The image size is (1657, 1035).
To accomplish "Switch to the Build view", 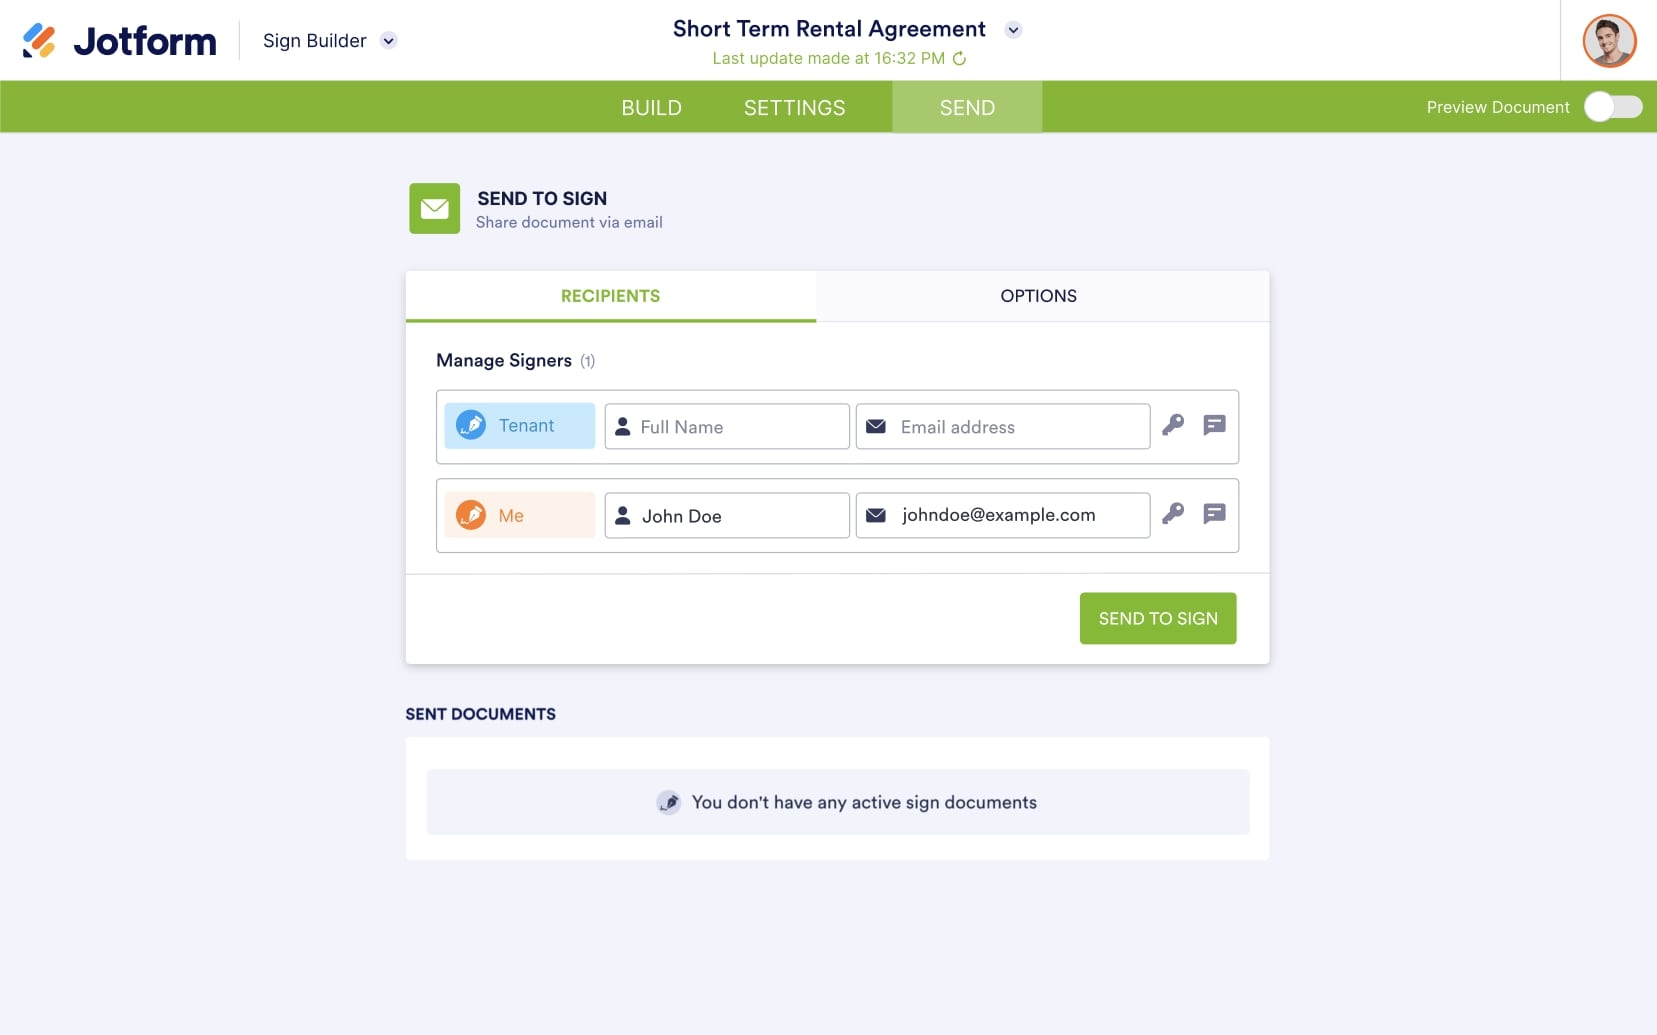I will click(651, 107).
